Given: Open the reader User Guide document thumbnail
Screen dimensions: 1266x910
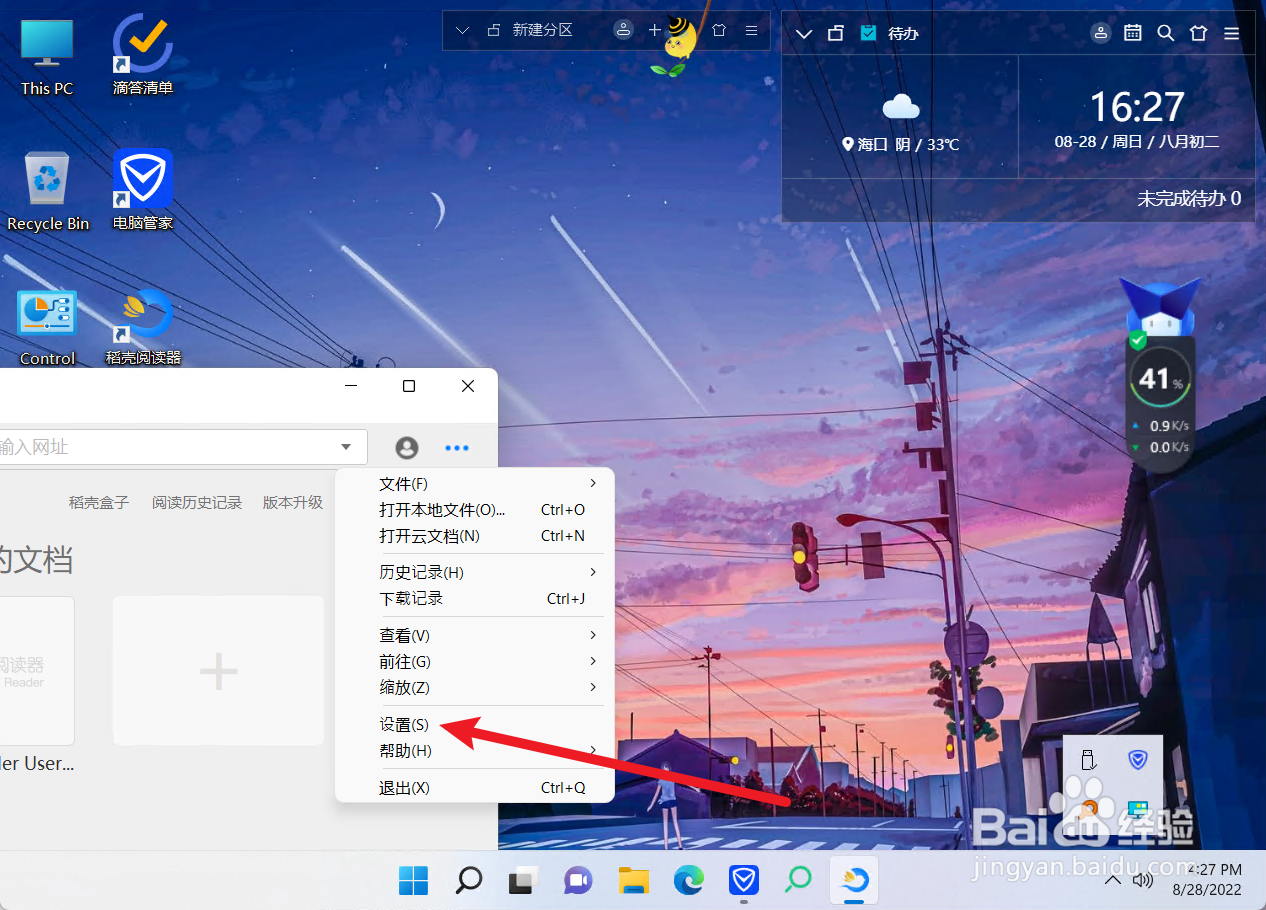Looking at the screenshot, I should (37, 671).
